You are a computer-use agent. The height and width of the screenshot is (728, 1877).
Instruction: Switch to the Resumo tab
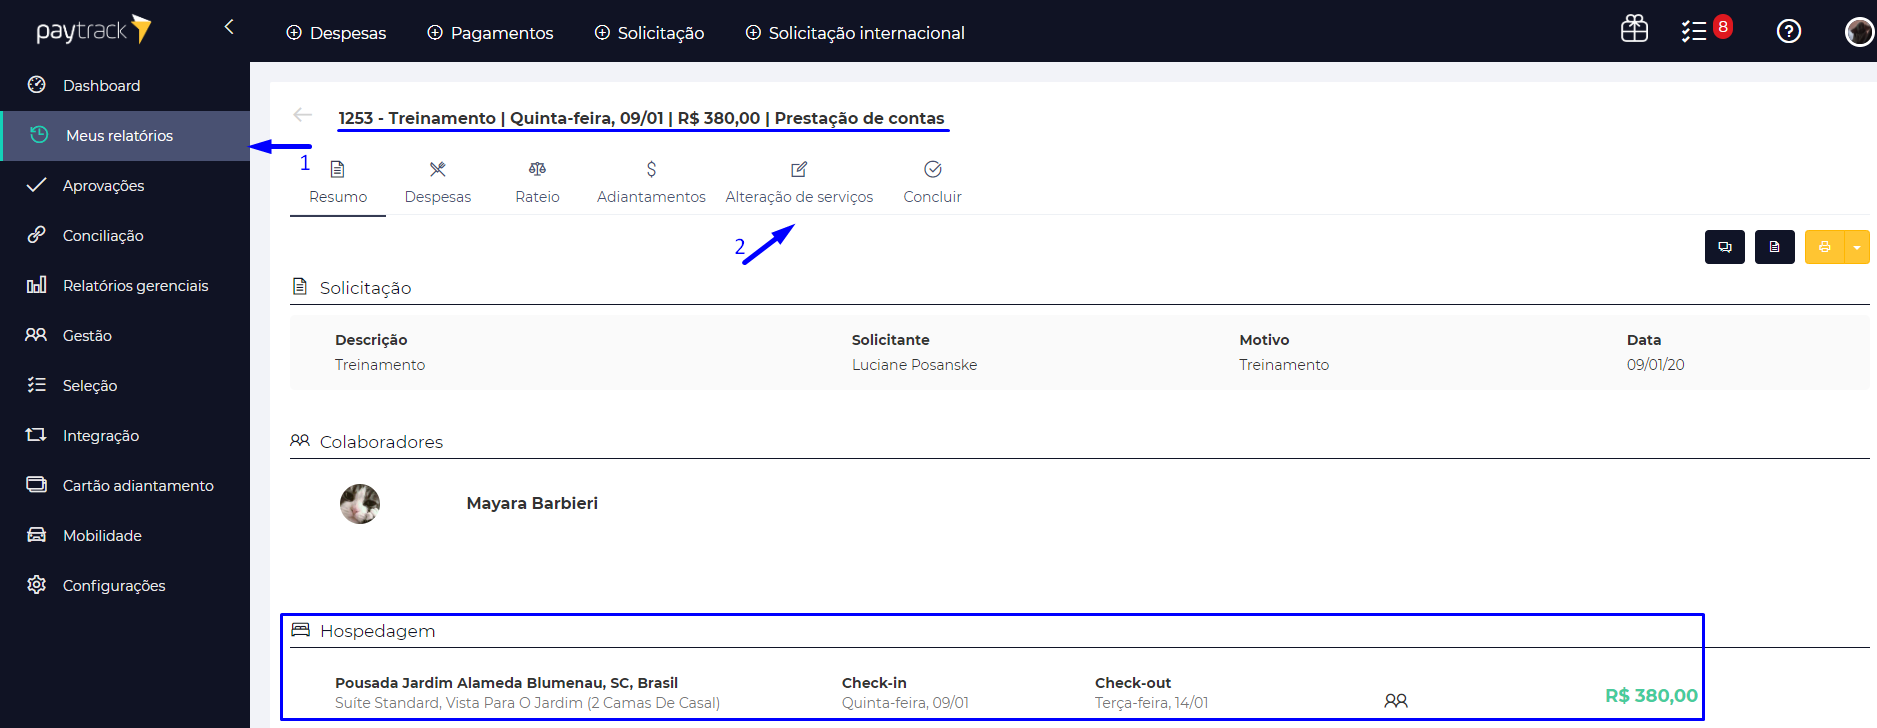coord(338,183)
